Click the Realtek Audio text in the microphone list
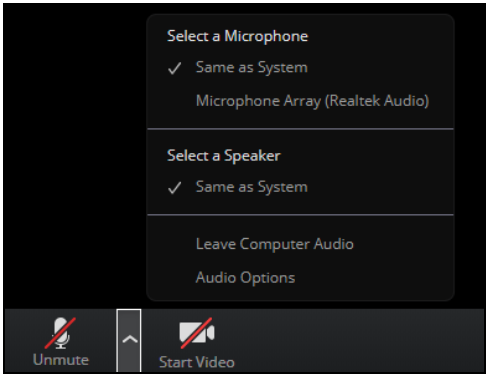 point(377,101)
